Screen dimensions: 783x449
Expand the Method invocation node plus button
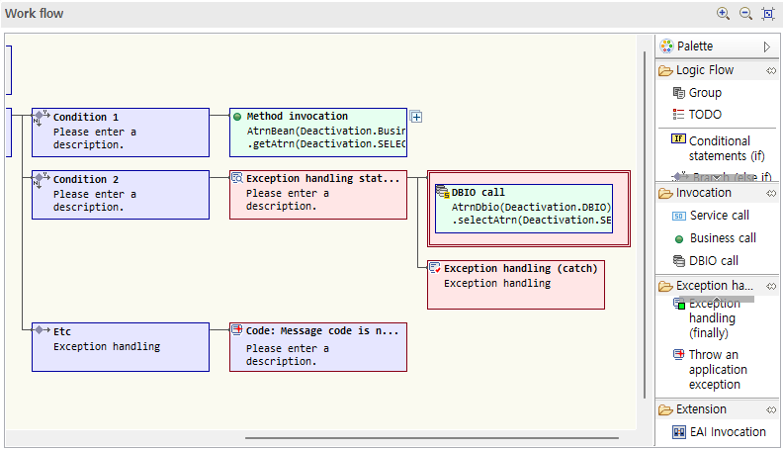(x=416, y=117)
